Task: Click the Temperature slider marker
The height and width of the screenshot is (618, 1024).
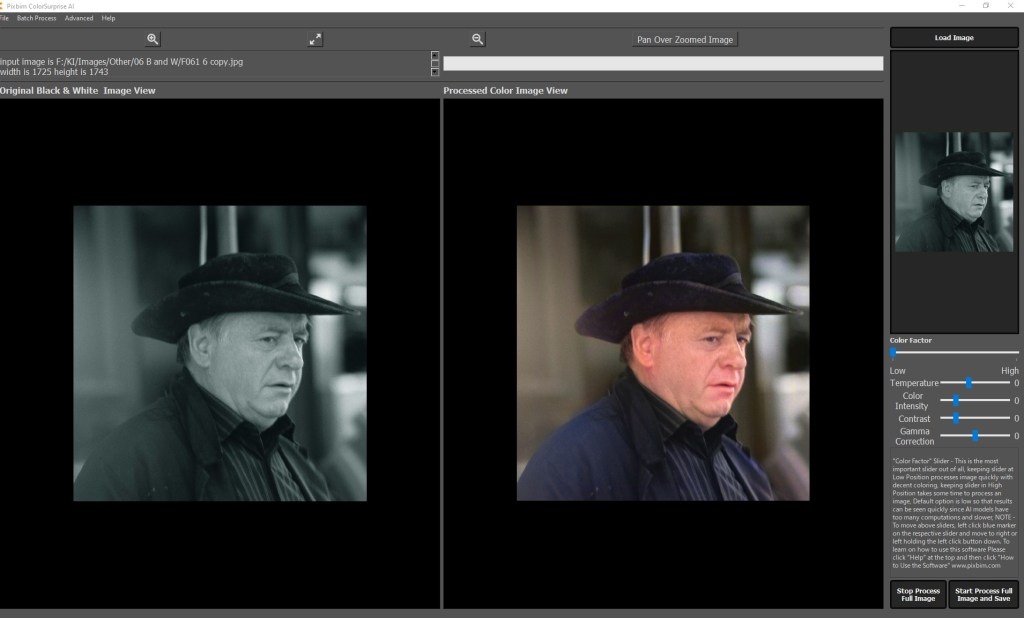Action: (x=968, y=382)
